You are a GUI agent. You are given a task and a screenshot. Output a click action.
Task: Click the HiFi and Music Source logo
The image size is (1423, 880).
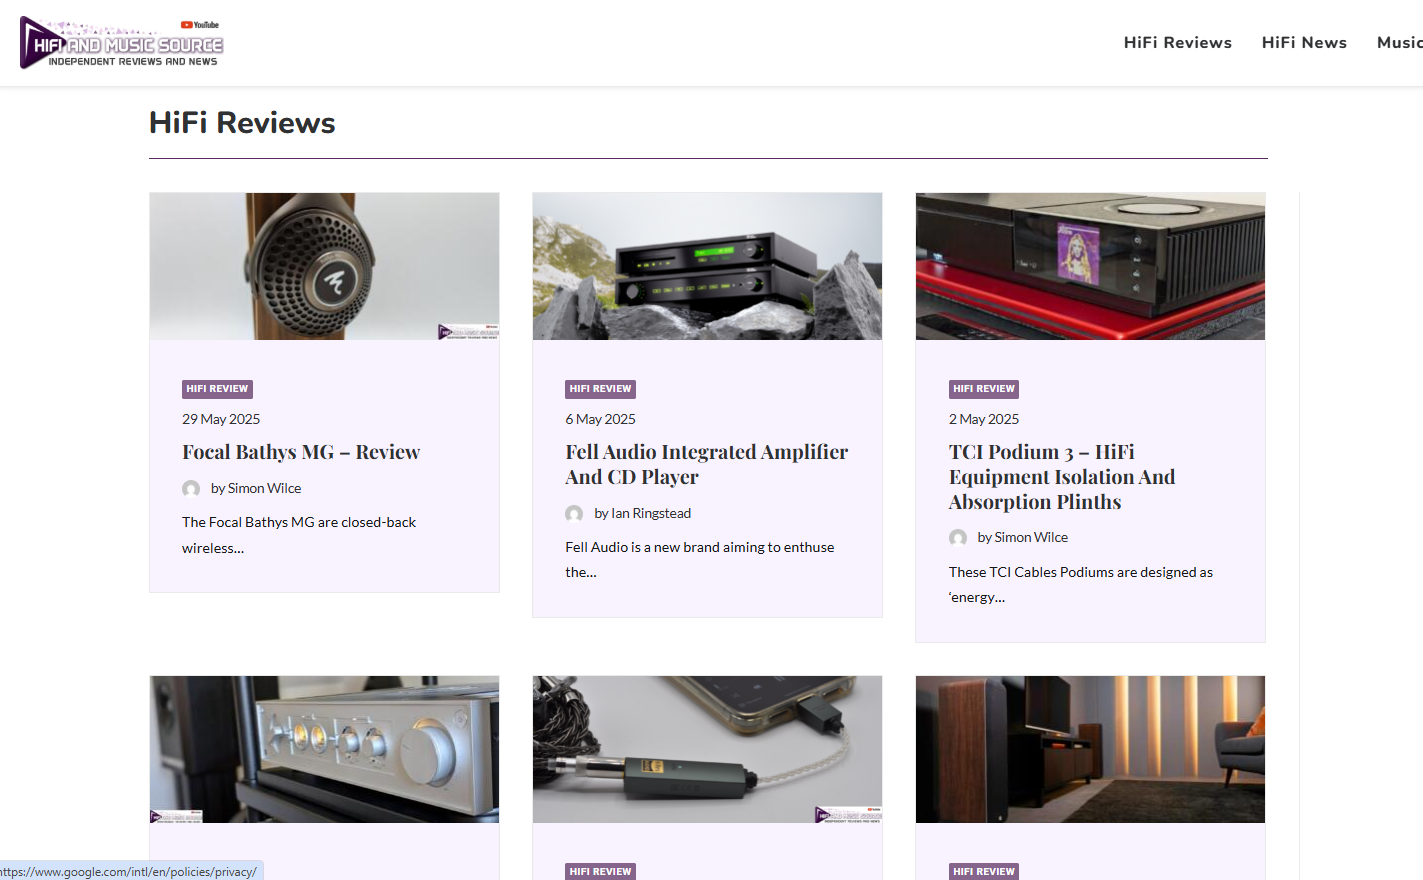coord(121,43)
